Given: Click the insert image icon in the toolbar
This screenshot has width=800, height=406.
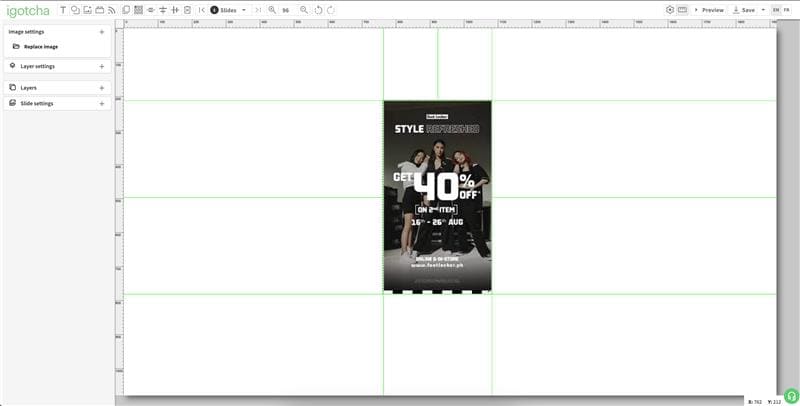Looking at the screenshot, I should coord(87,10).
